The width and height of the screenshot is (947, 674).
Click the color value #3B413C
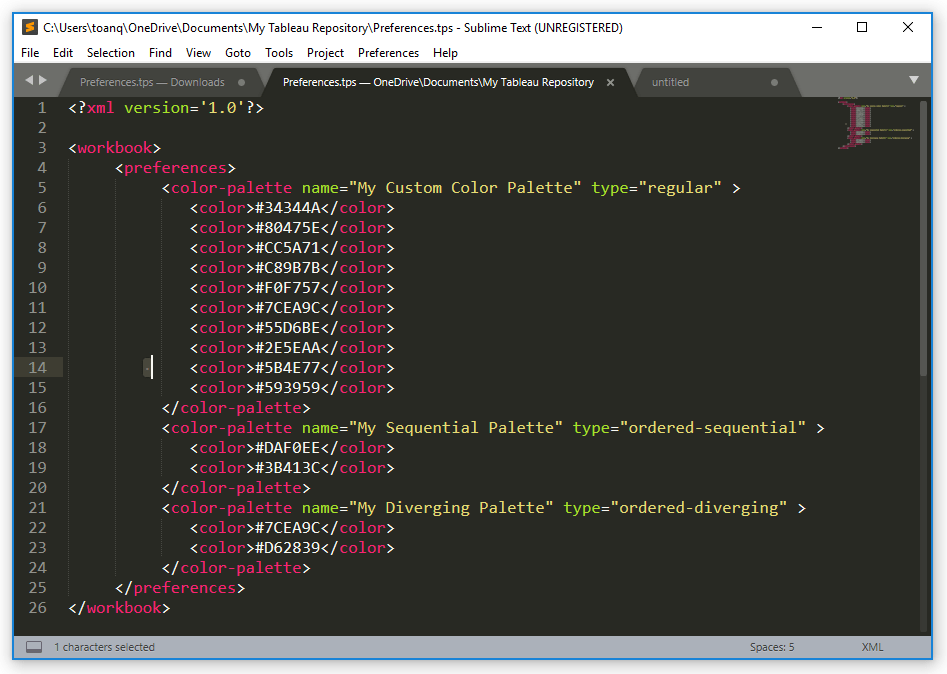[x=287, y=467]
